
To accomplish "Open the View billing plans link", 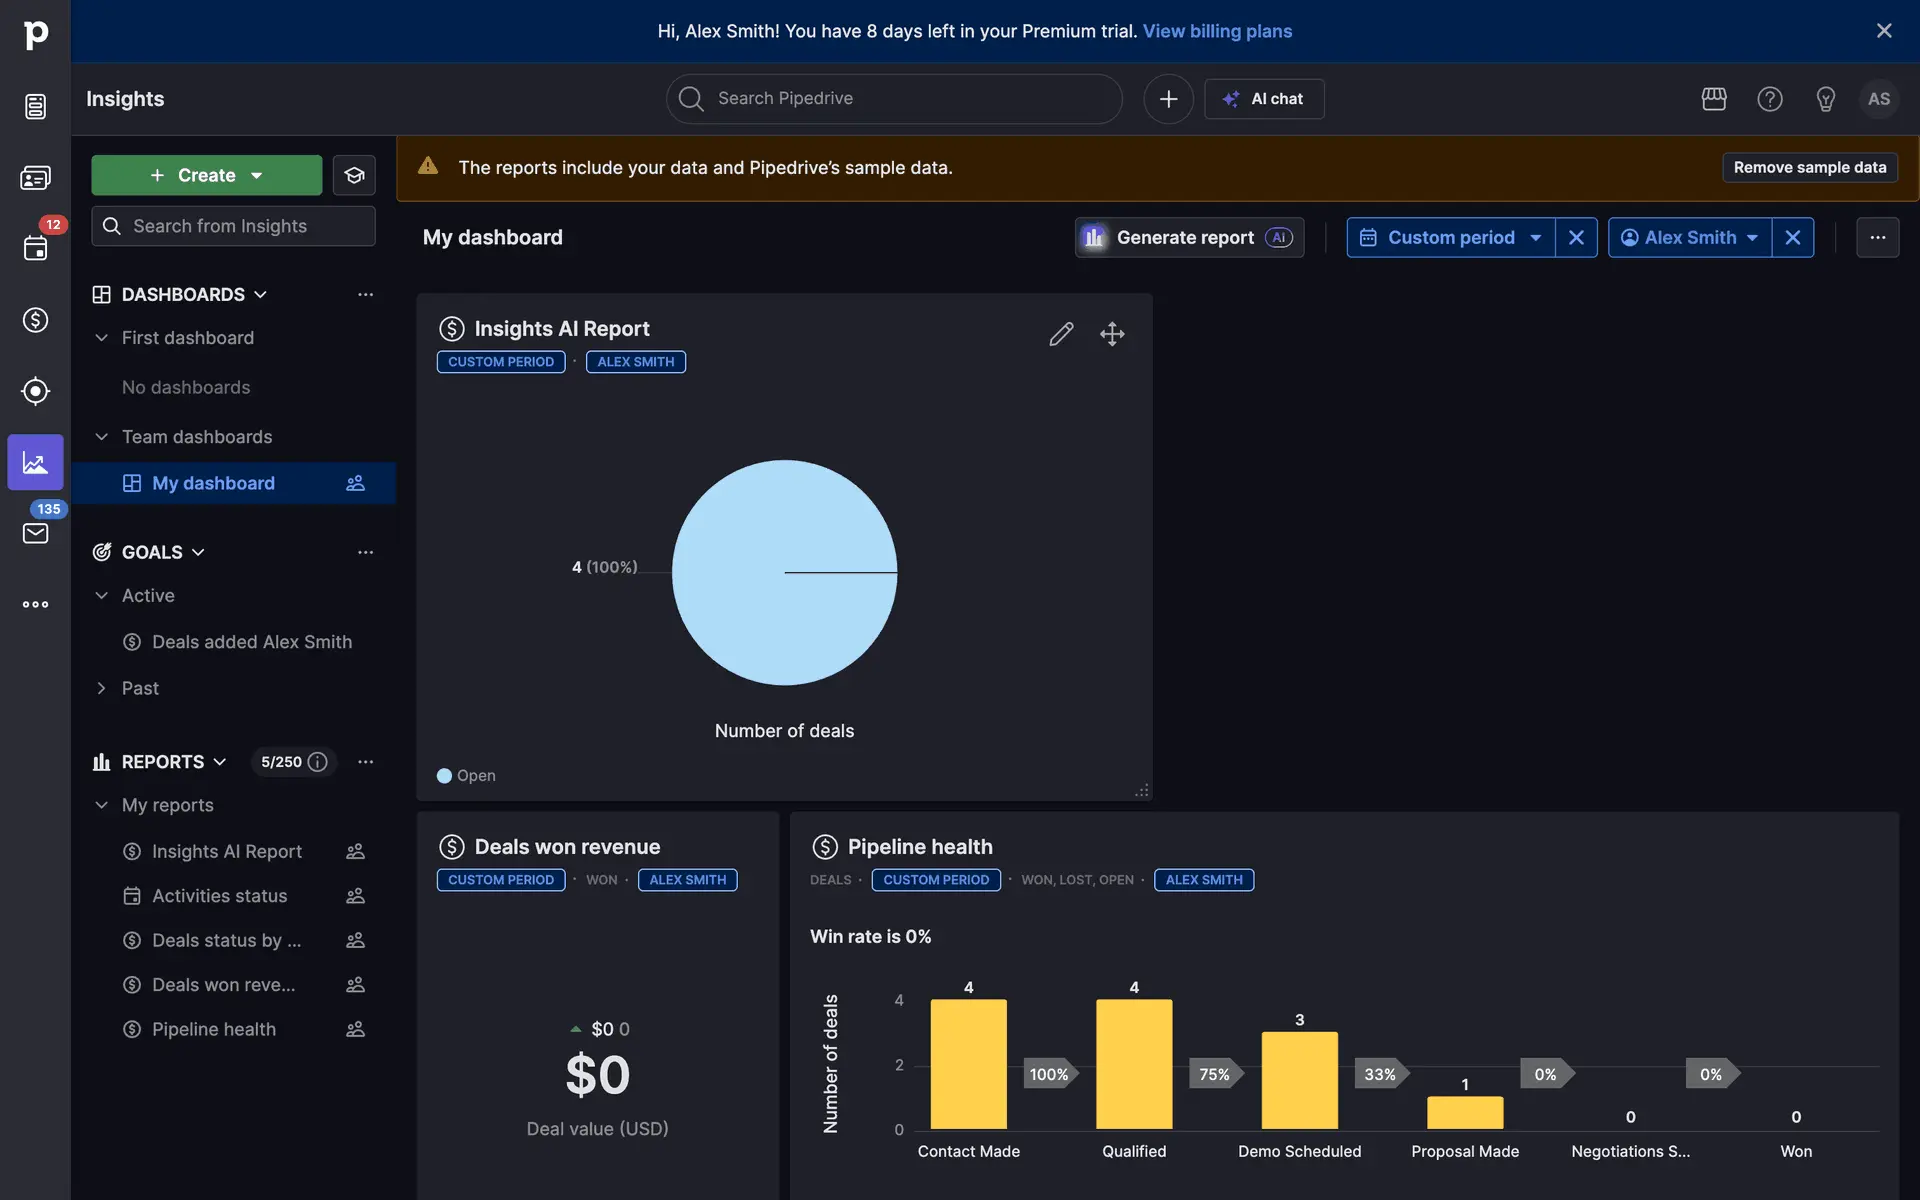I will pos(1217,31).
